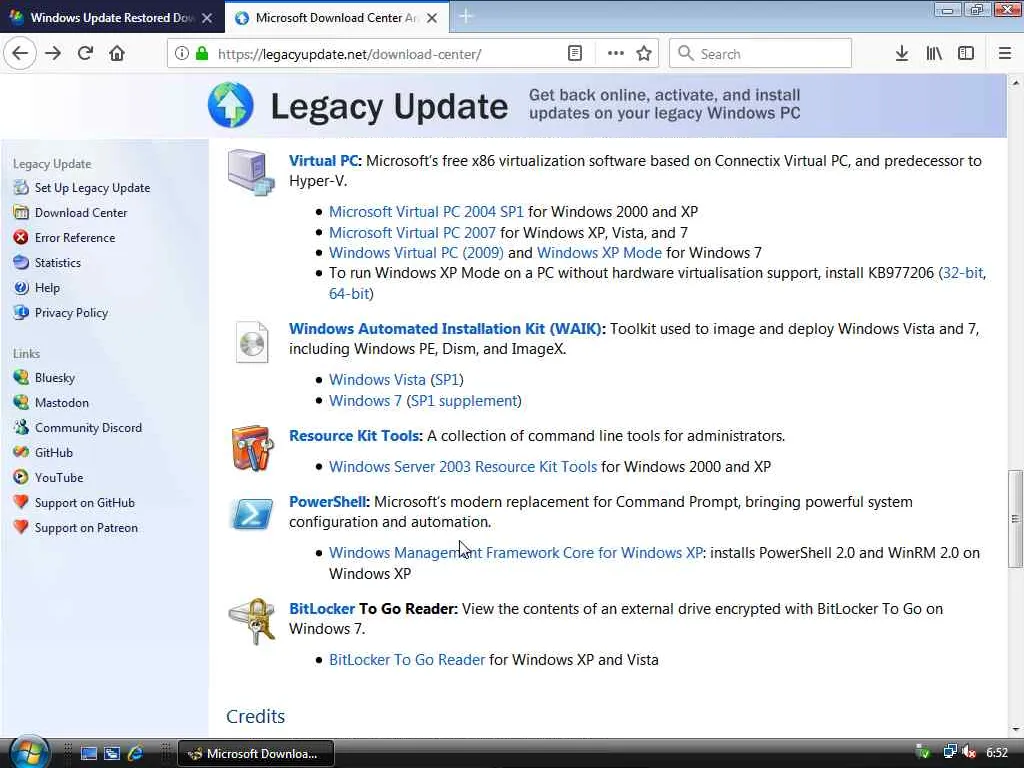
Task: Close the Microsoft Download Center tab
Action: 432,18
